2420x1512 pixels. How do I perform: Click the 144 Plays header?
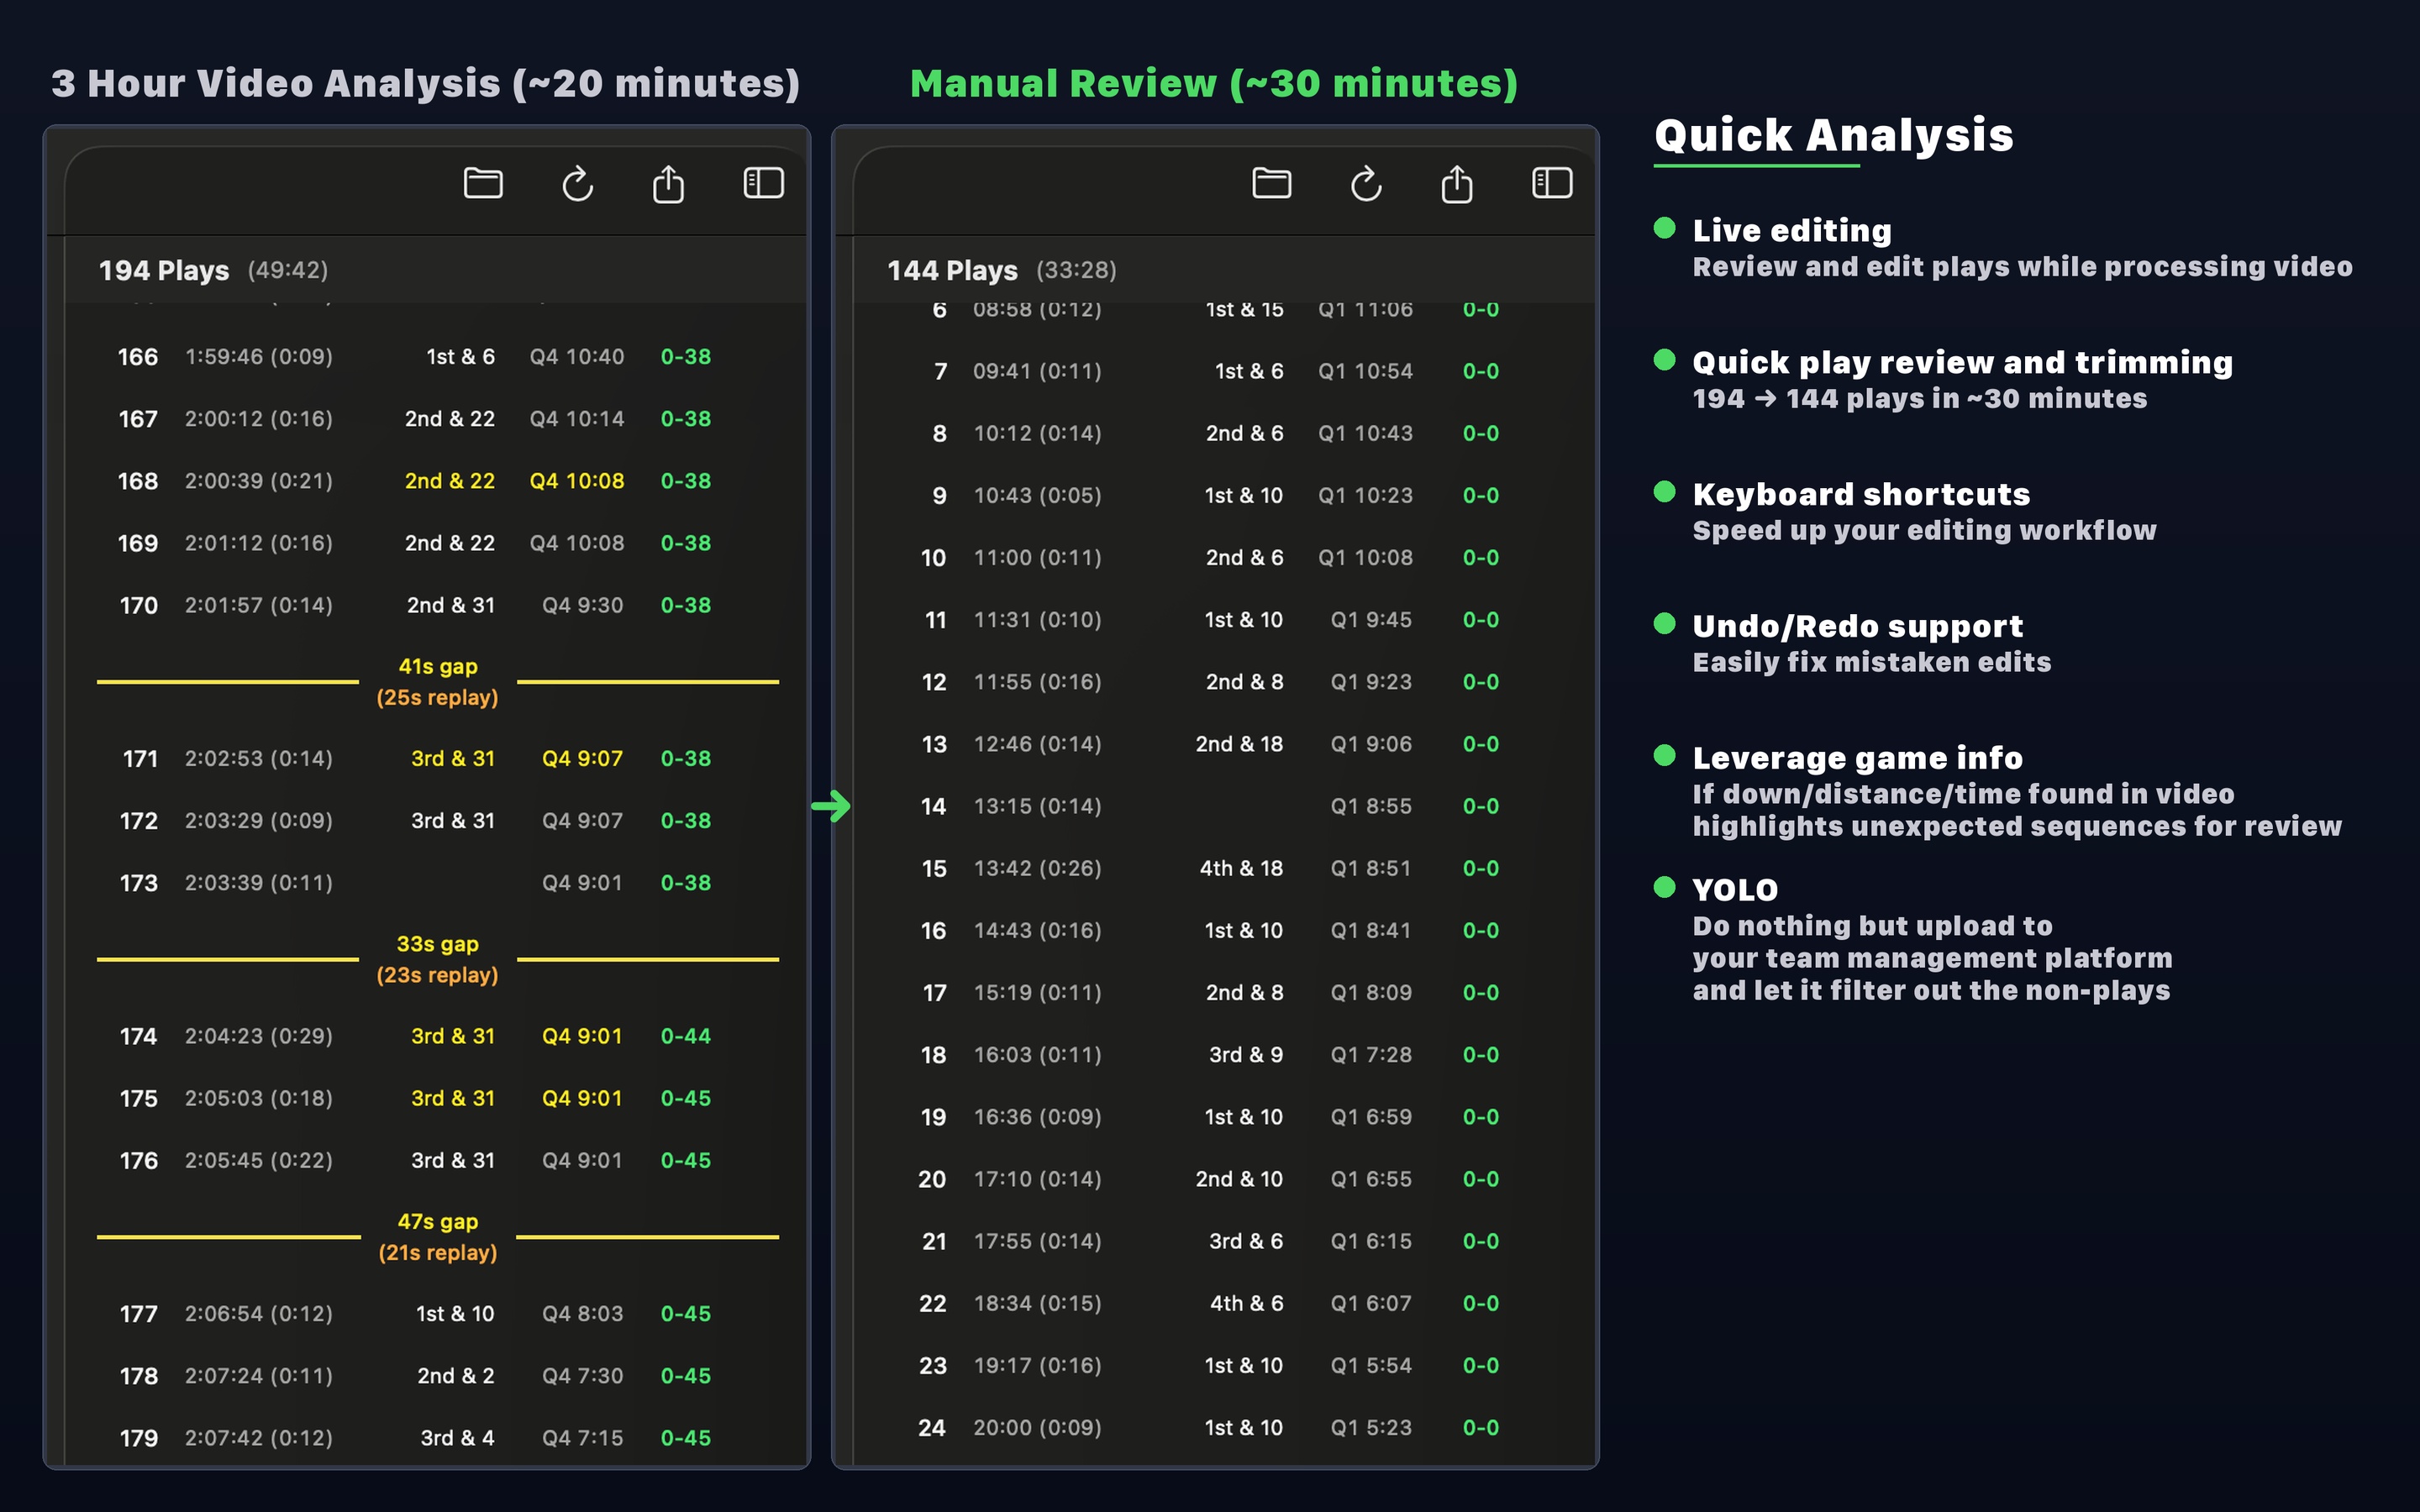coord(952,270)
